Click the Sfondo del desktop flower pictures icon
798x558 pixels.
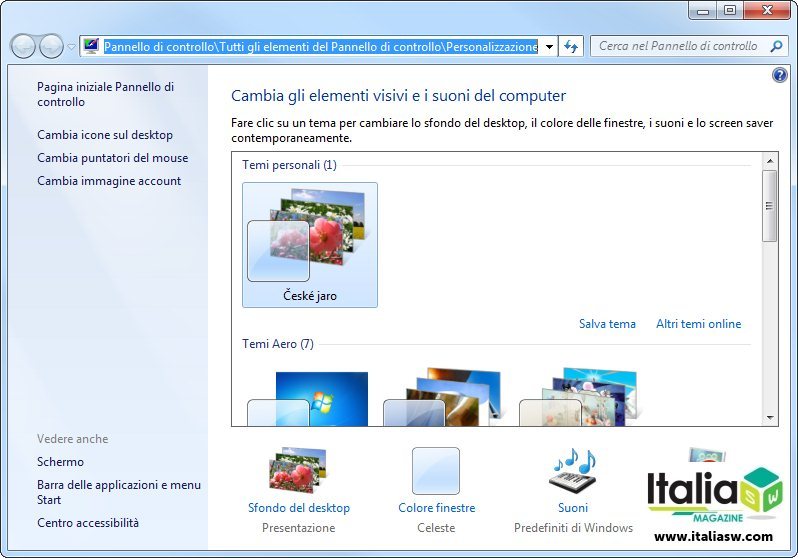click(x=298, y=470)
